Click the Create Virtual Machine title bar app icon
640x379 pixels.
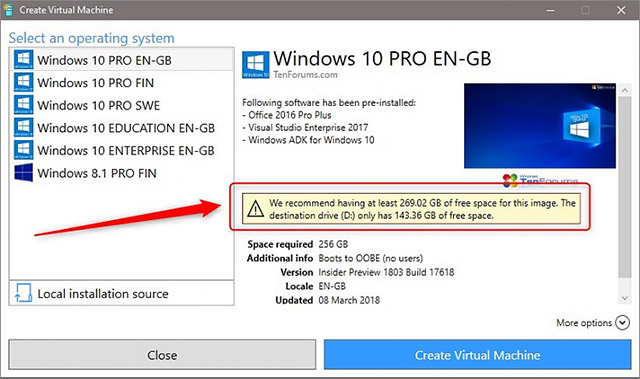coord(7,9)
